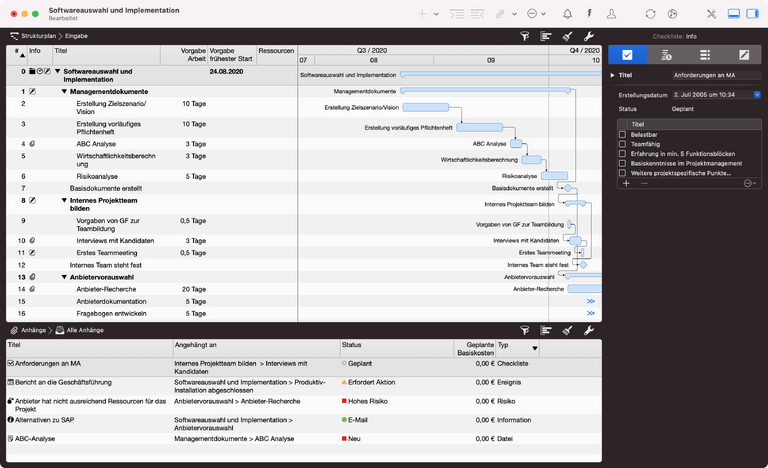Viewport: 768px width, 468px height.
Task: Open the Erstellungsdatum date dropdown
Action: (757, 95)
